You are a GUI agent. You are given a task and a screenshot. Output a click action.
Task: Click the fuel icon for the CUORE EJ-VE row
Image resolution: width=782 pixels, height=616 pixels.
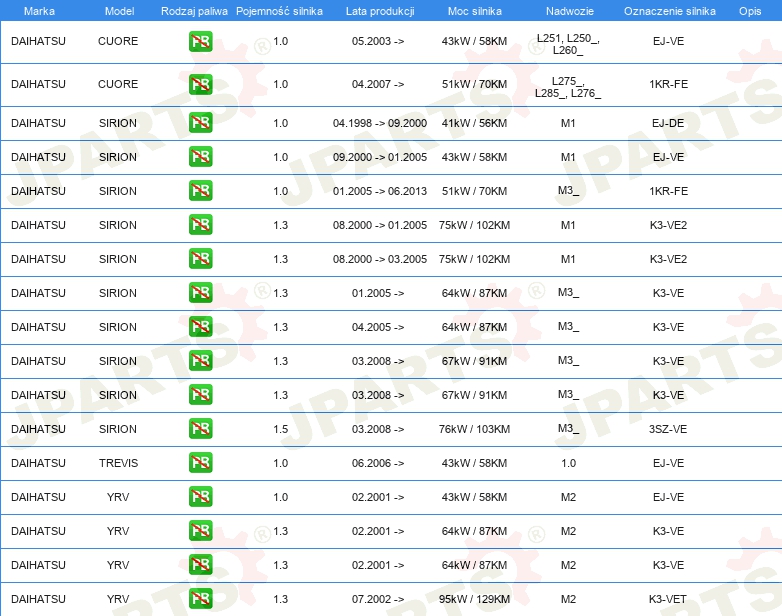coord(200,41)
